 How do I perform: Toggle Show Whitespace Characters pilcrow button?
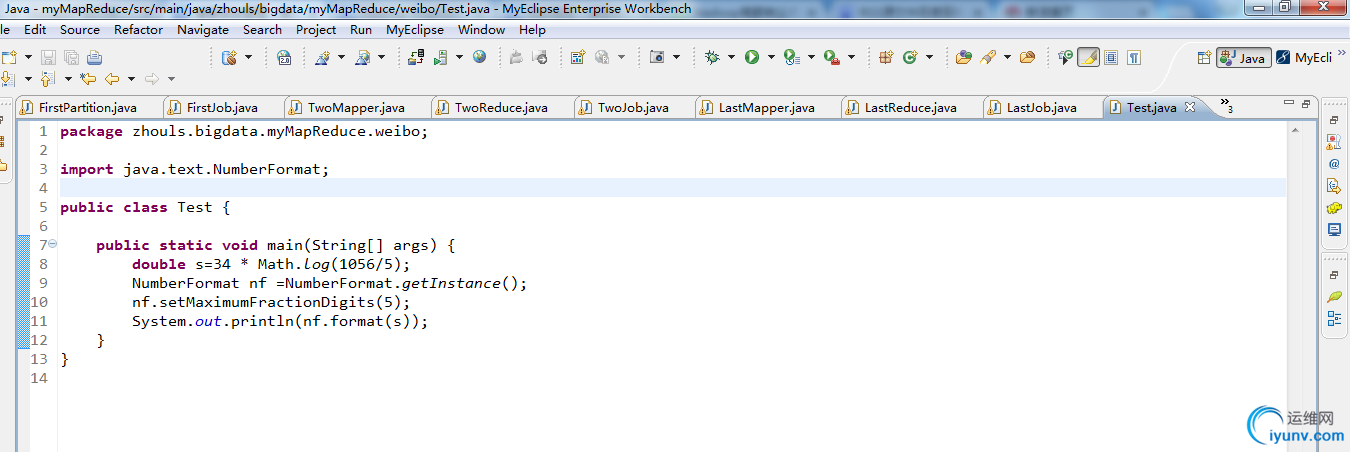tap(1134, 57)
